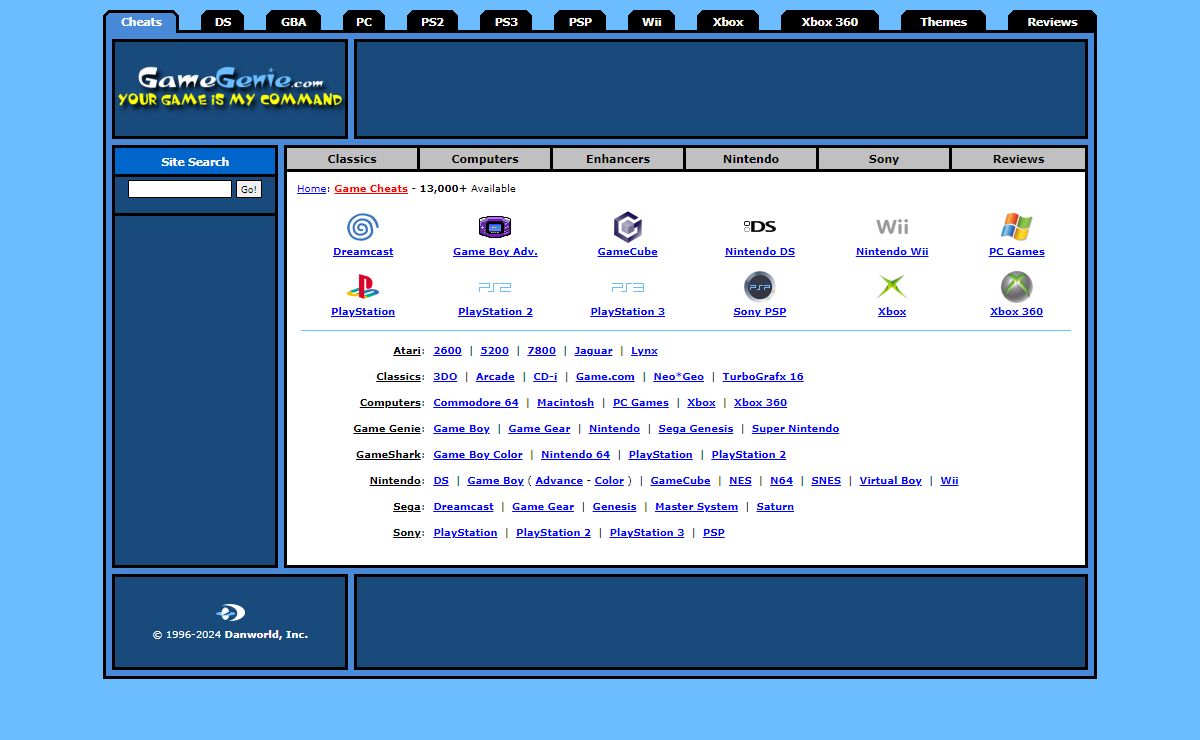This screenshot has height=740, width=1200.
Task: Open the N64 link in Nintendo row
Action: (781, 481)
